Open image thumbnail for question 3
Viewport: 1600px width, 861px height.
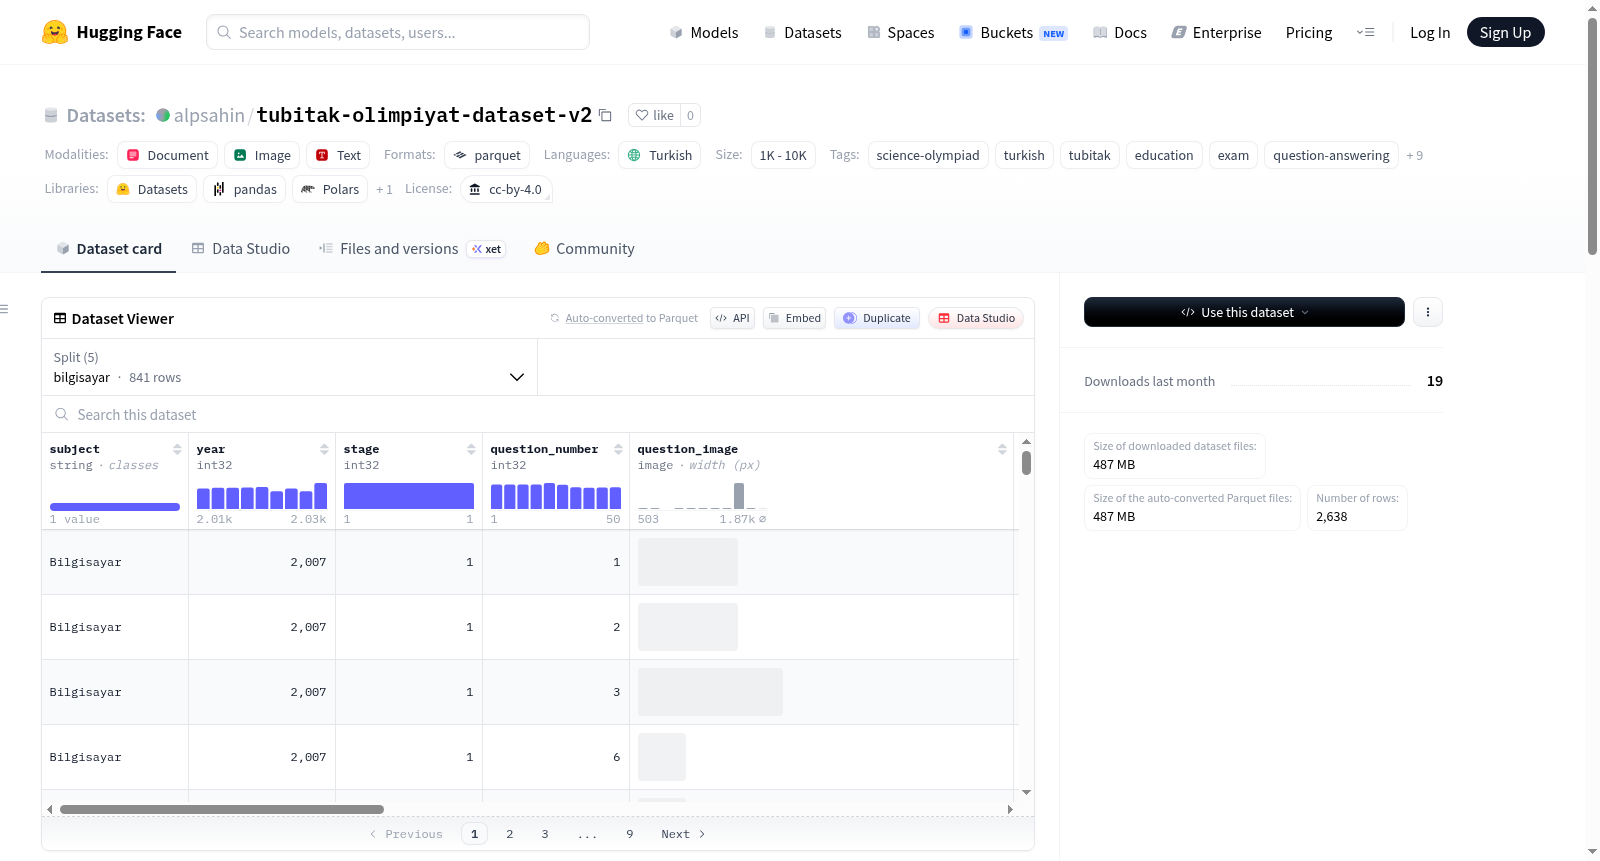[x=710, y=692]
